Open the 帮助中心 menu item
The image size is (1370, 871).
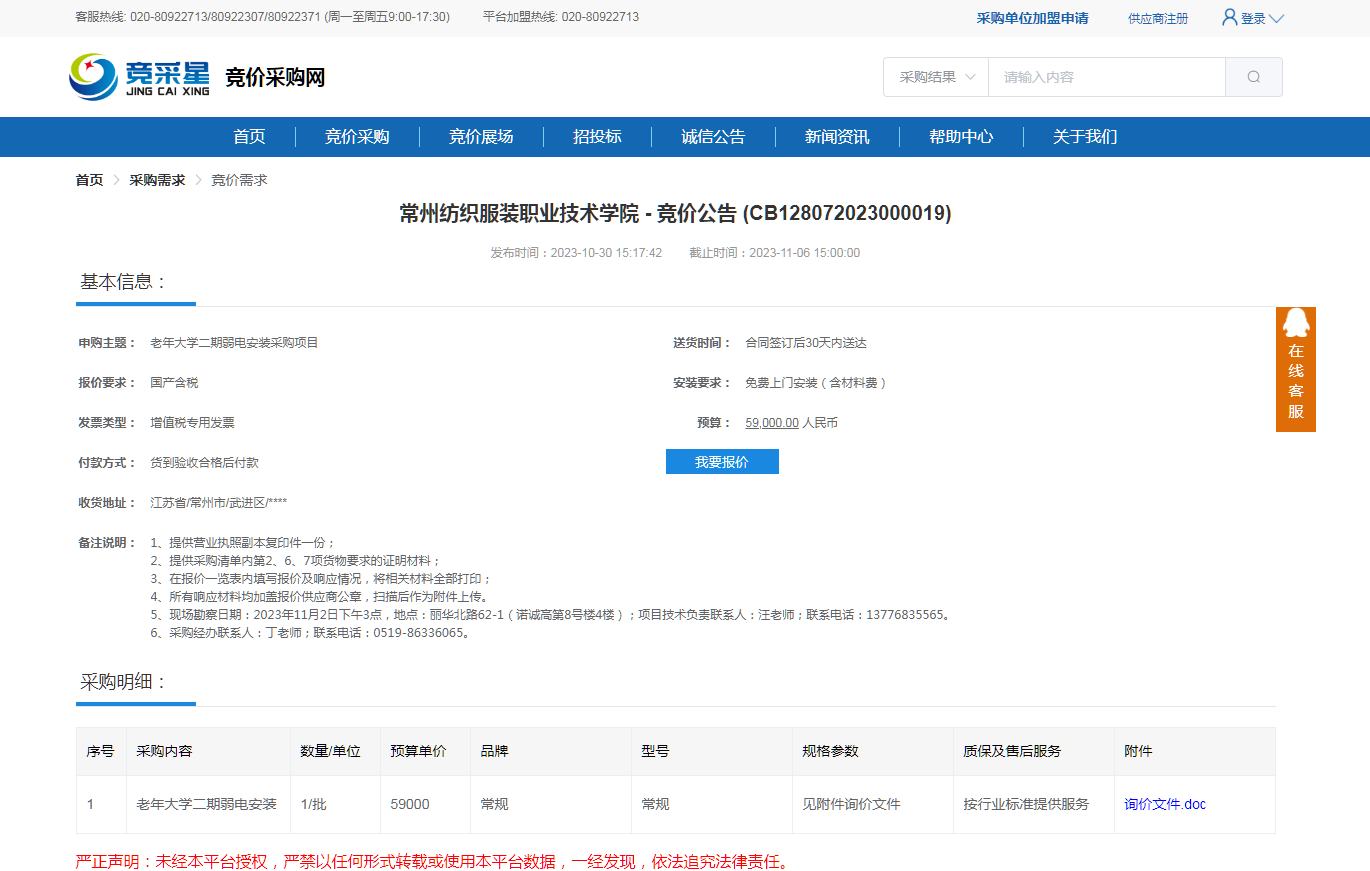pyautogui.click(x=961, y=137)
